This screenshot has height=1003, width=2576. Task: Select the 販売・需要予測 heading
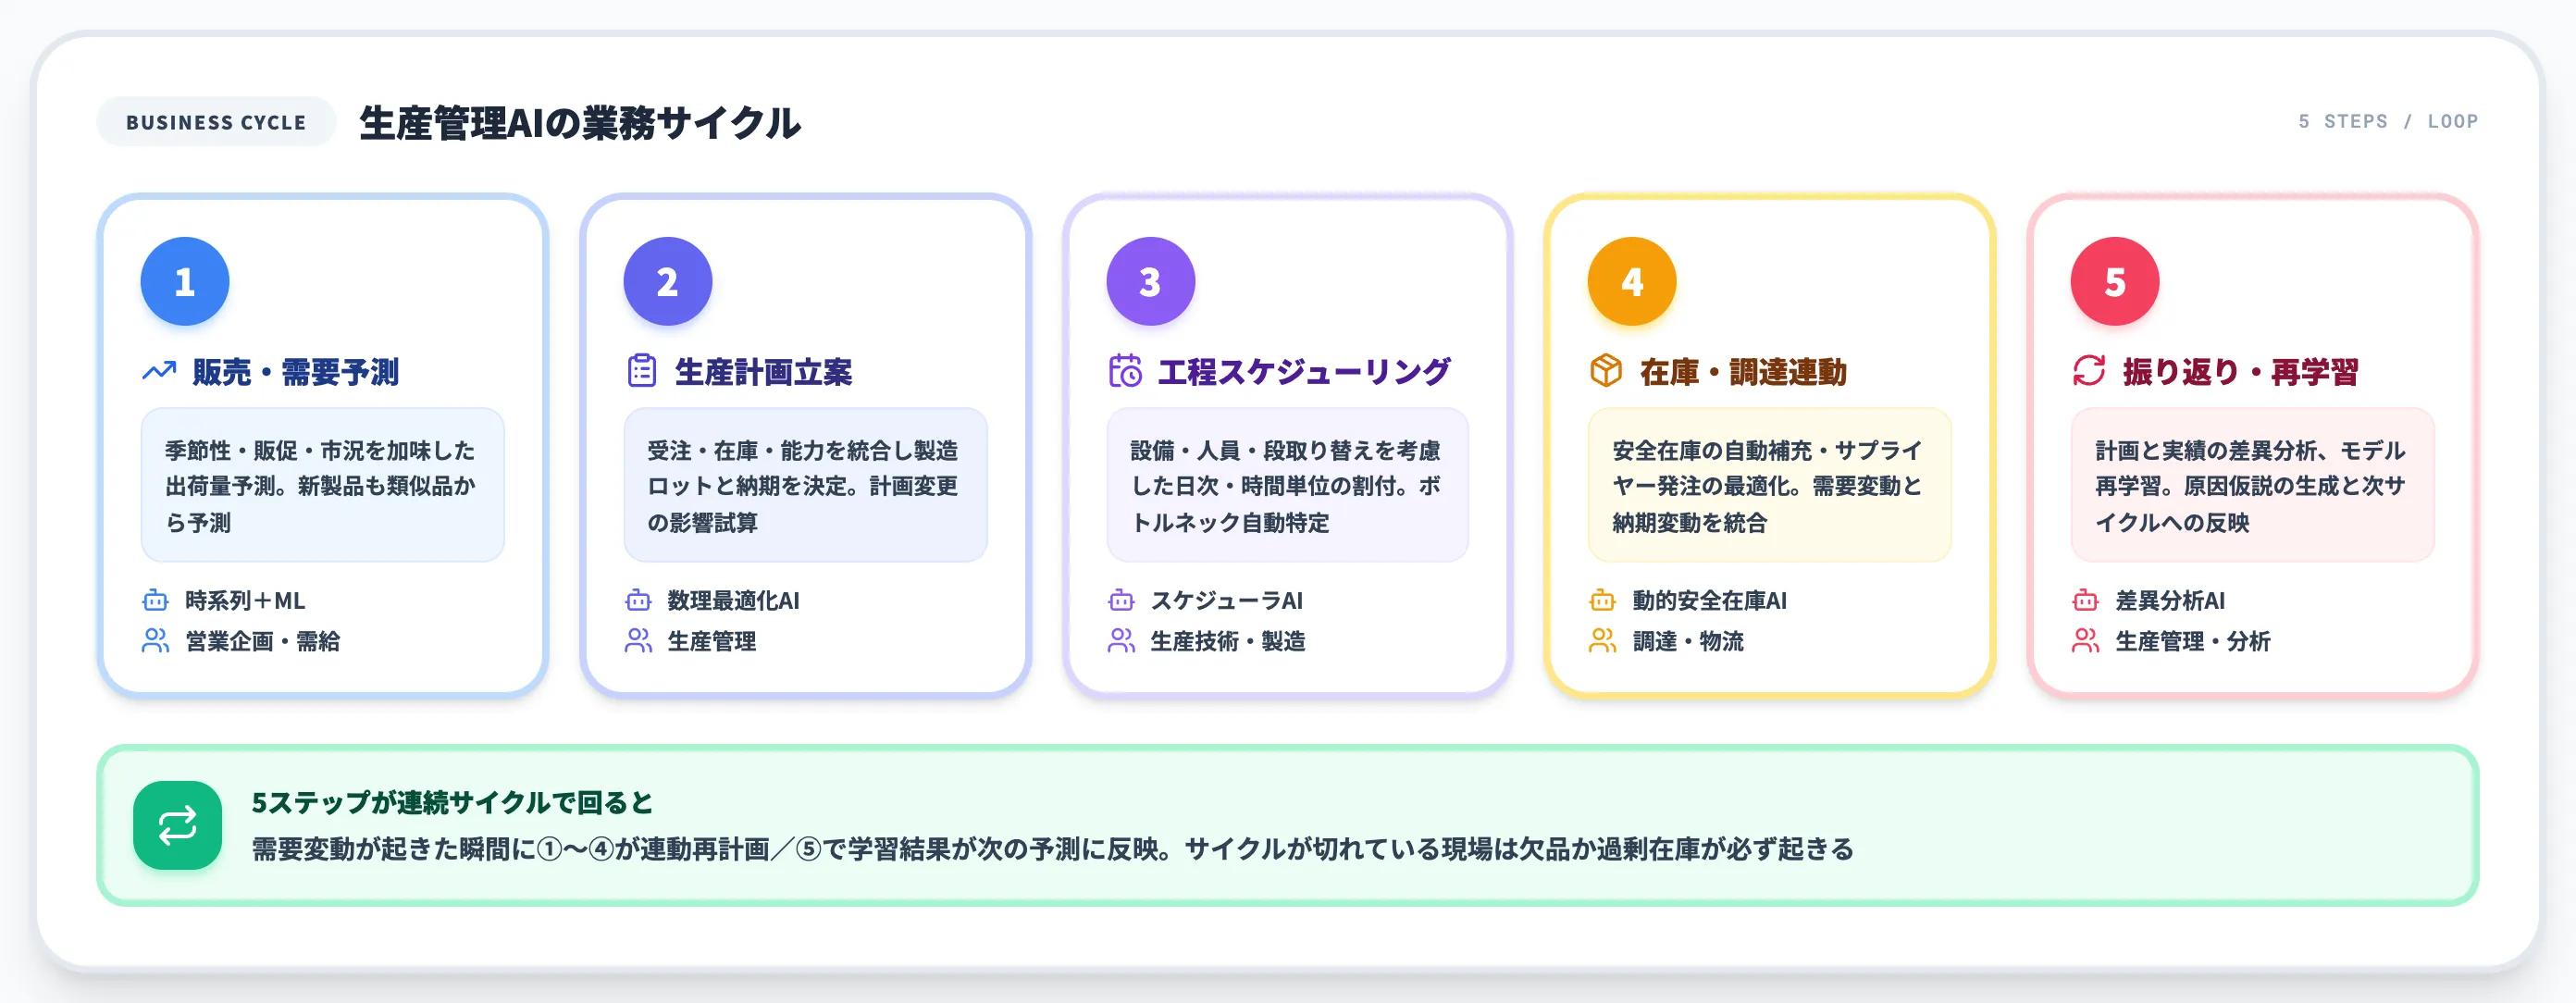pos(296,372)
